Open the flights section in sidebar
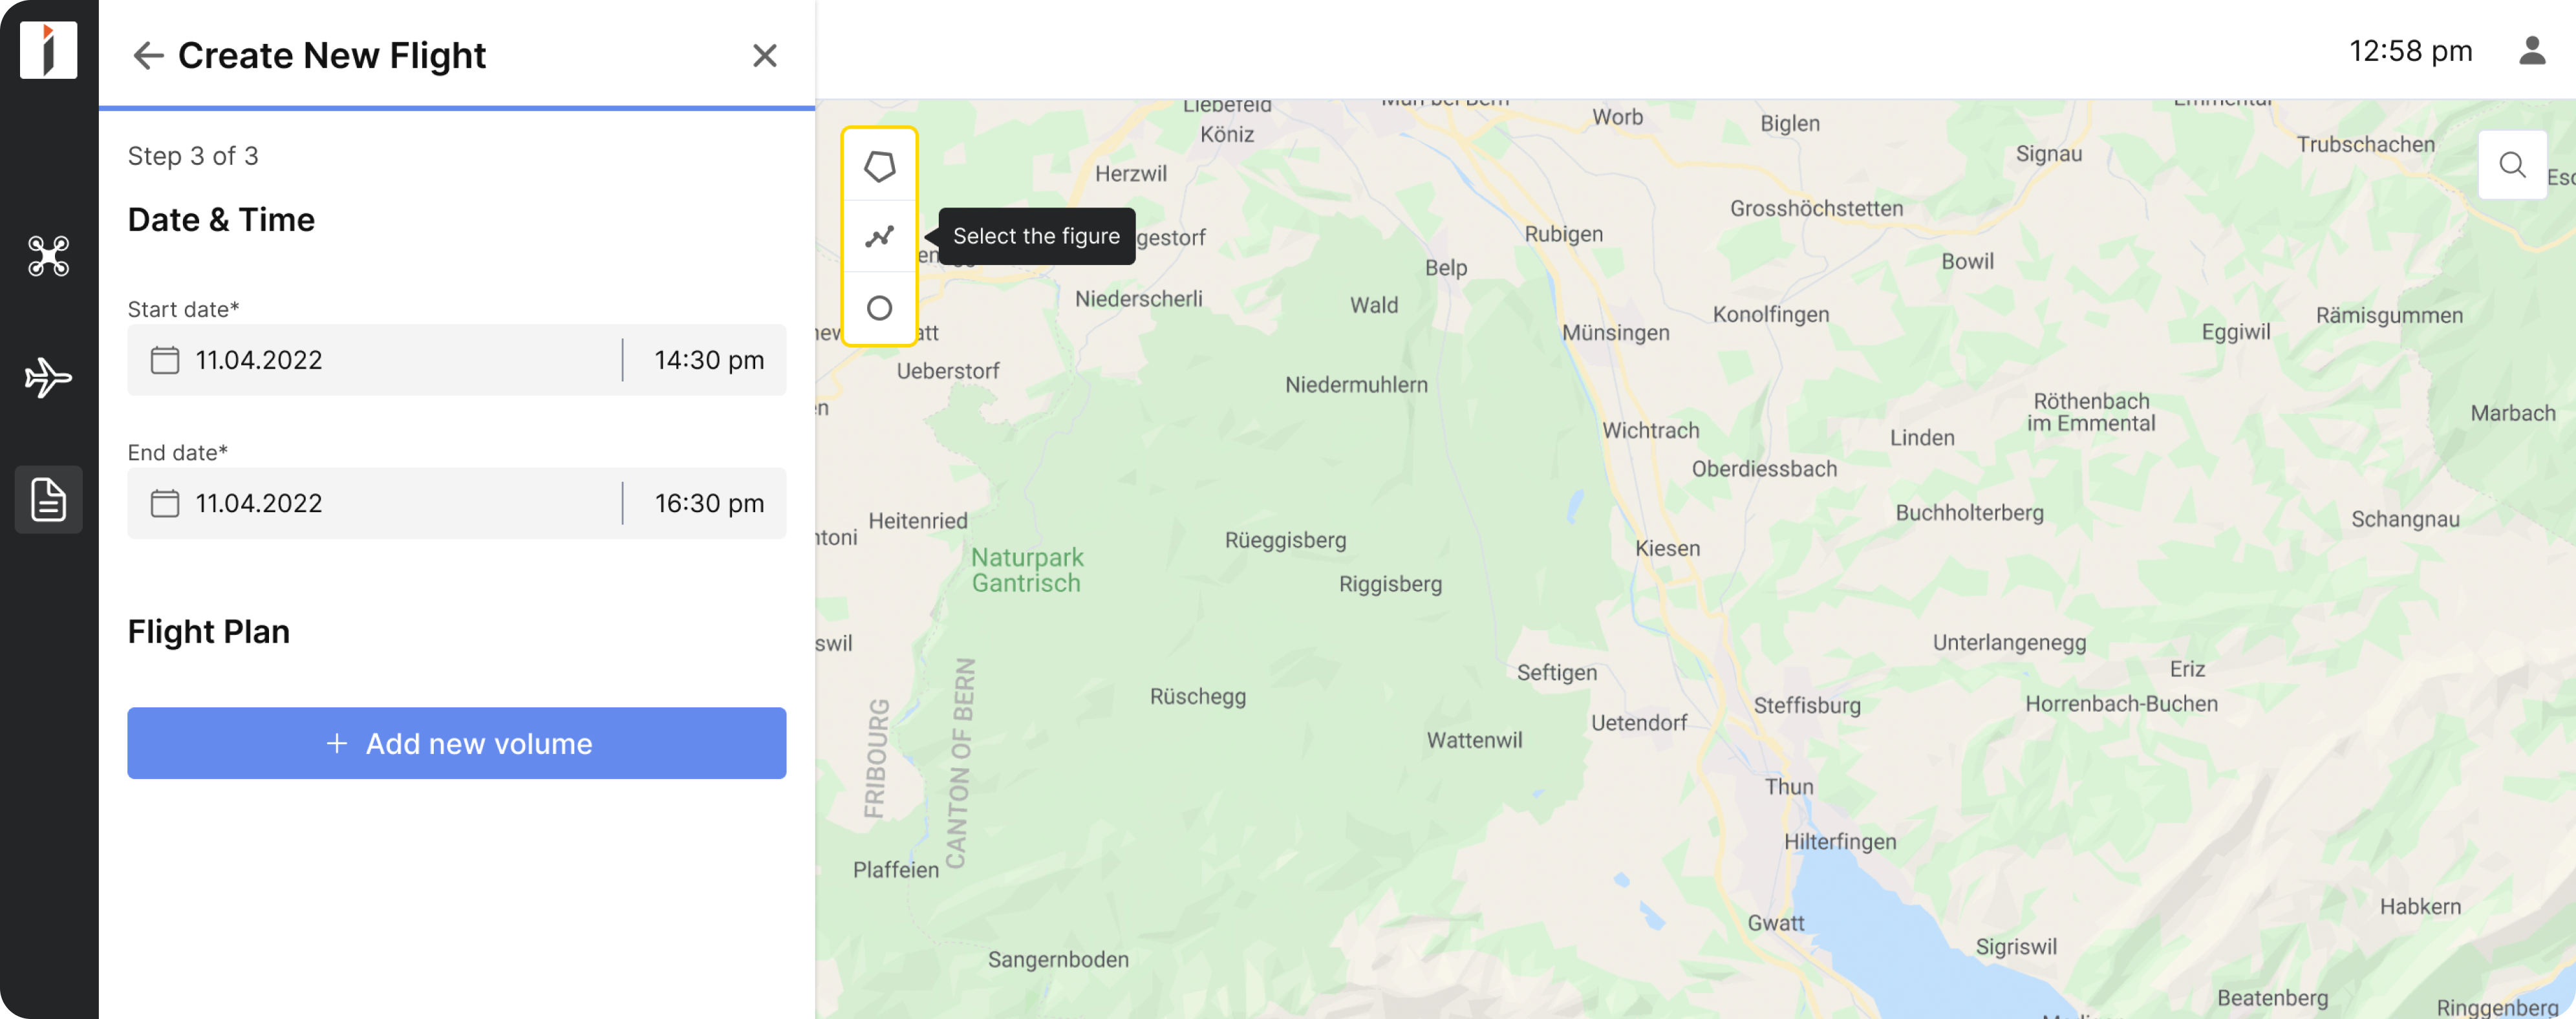Image resolution: width=2576 pixels, height=1019 pixels. tap(47, 378)
